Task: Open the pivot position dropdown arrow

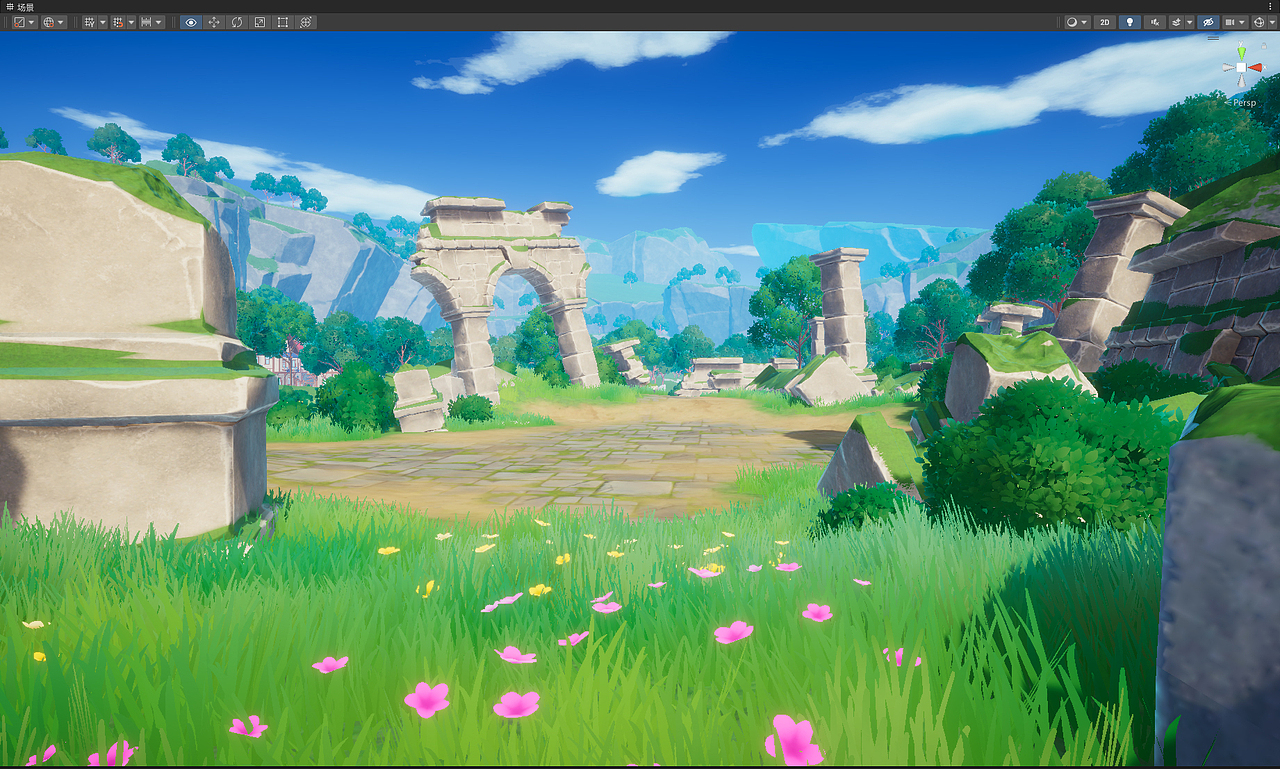Action: [31, 22]
